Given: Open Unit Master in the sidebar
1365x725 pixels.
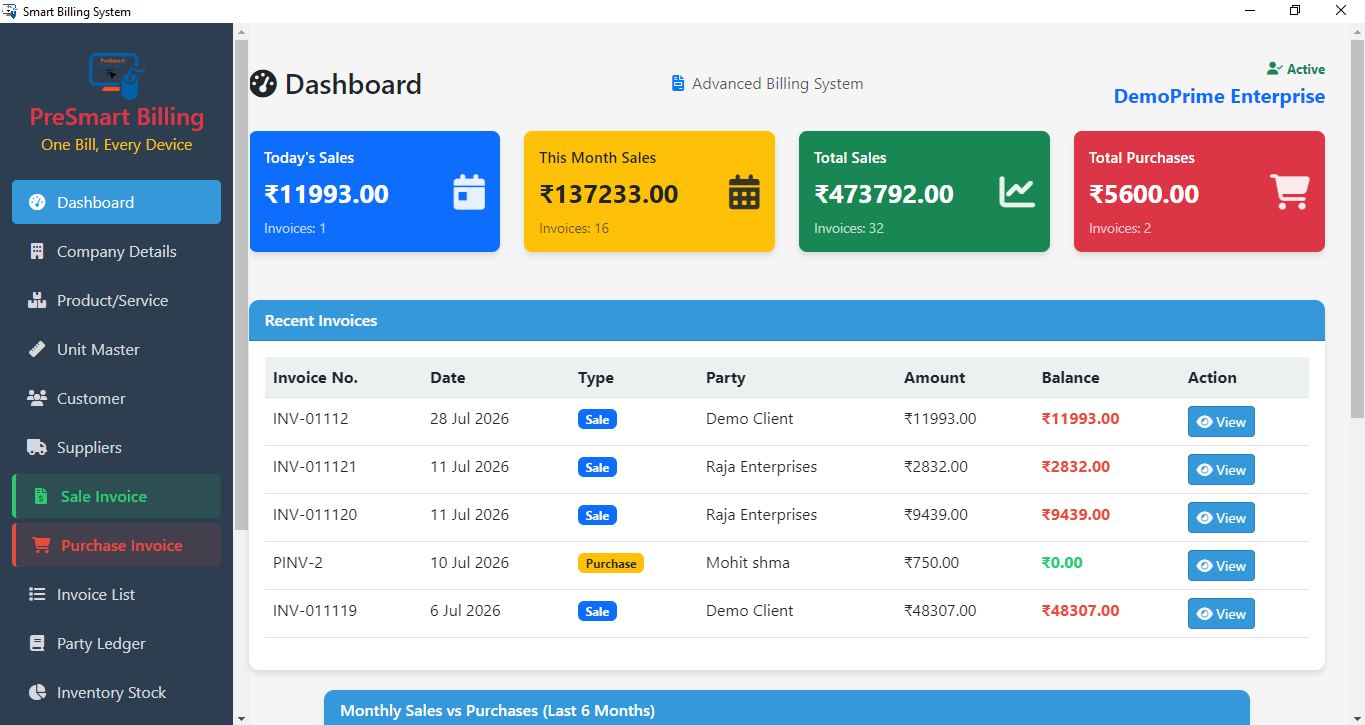Looking at the screenshot, I should click(116, 349).
